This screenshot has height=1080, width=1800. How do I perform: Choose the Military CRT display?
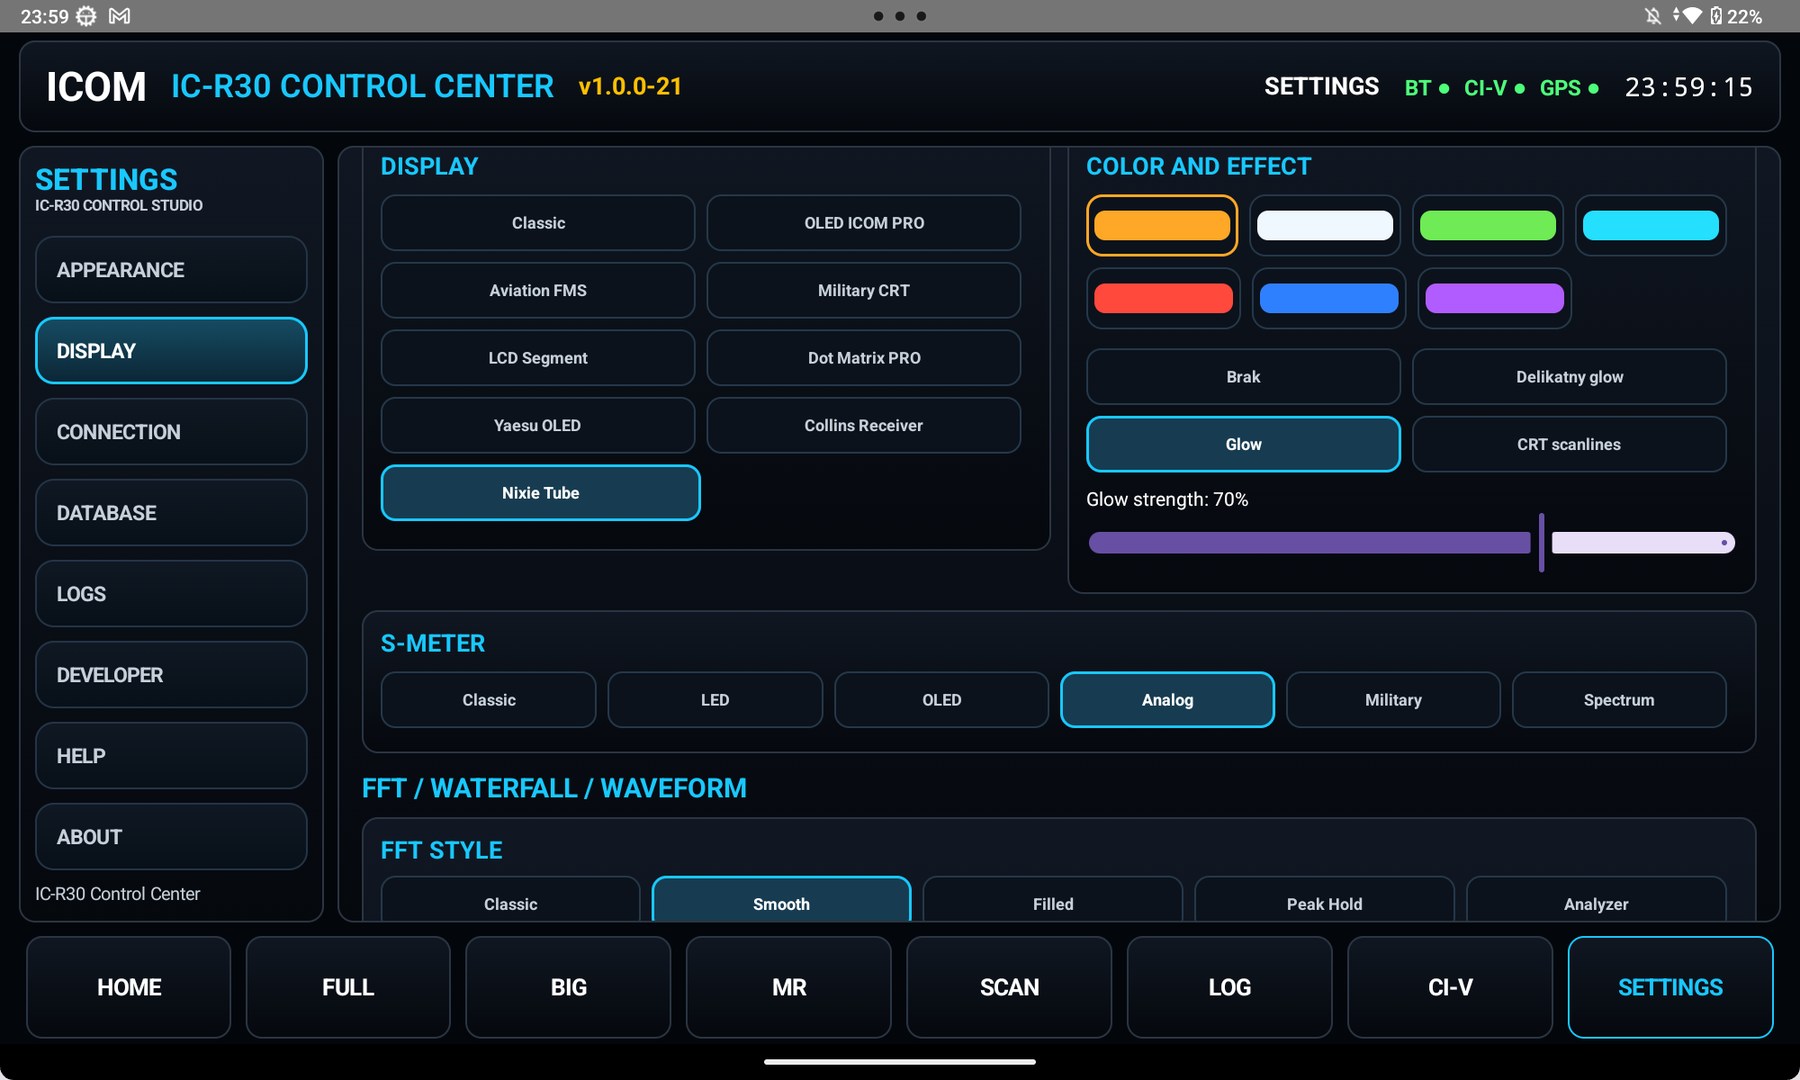864,290
